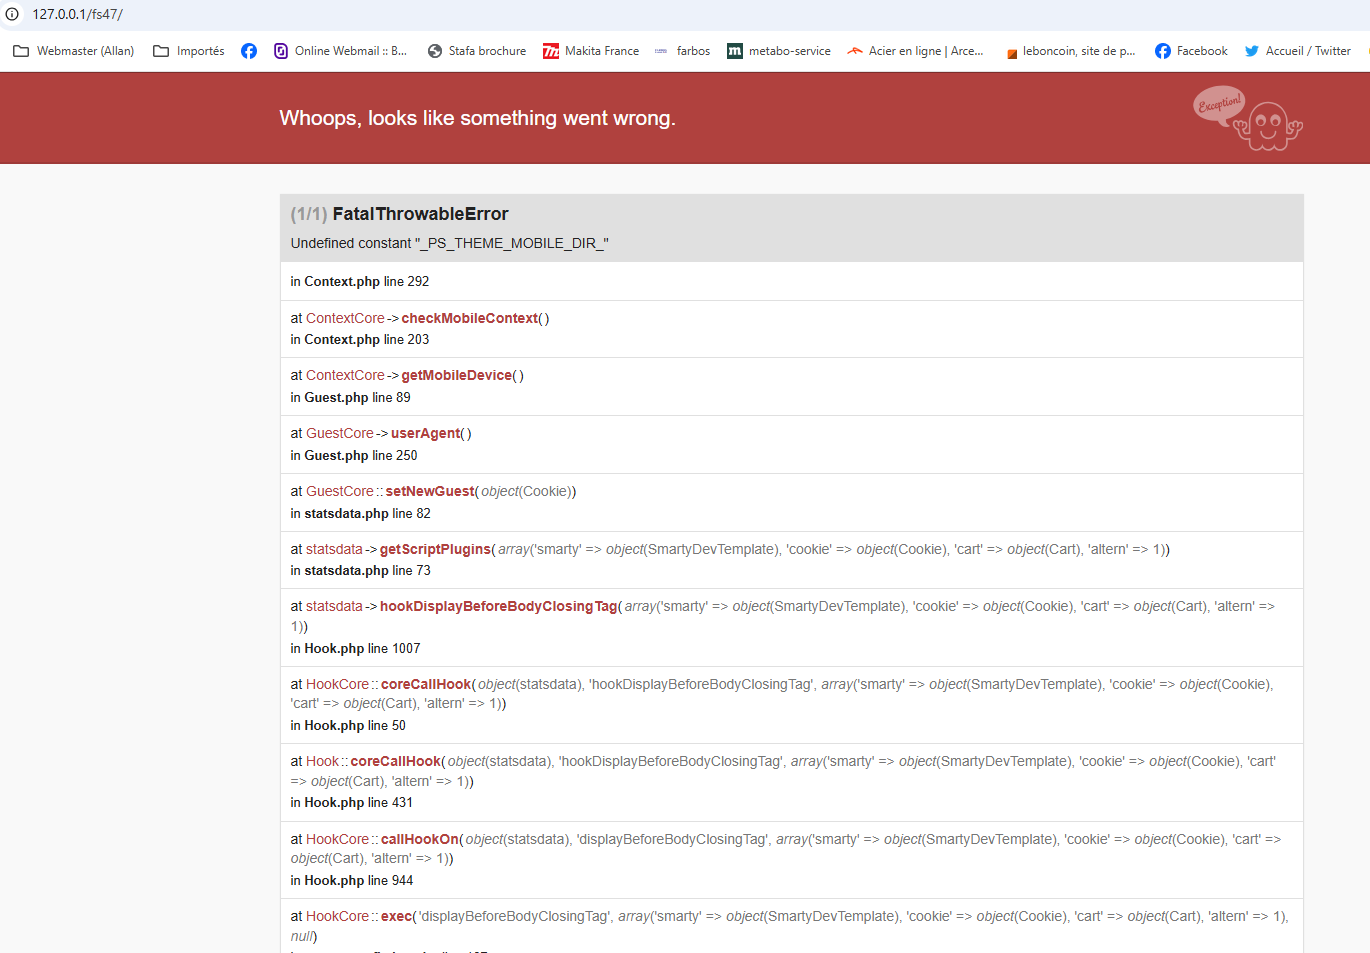Select the address bar showing 127.0.0.1/fs47/

tap(78, 14)
